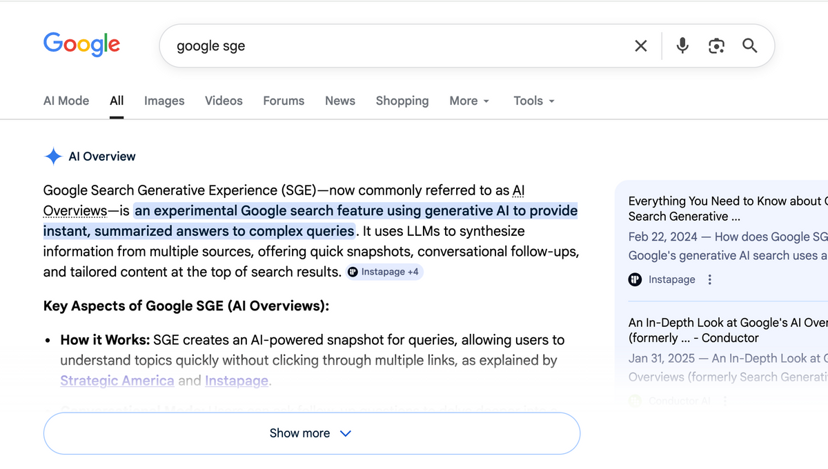Open 'An In-Depth Look at Google's AI' source
This screenshot has height=469, width=828.
tap(728, 330)
